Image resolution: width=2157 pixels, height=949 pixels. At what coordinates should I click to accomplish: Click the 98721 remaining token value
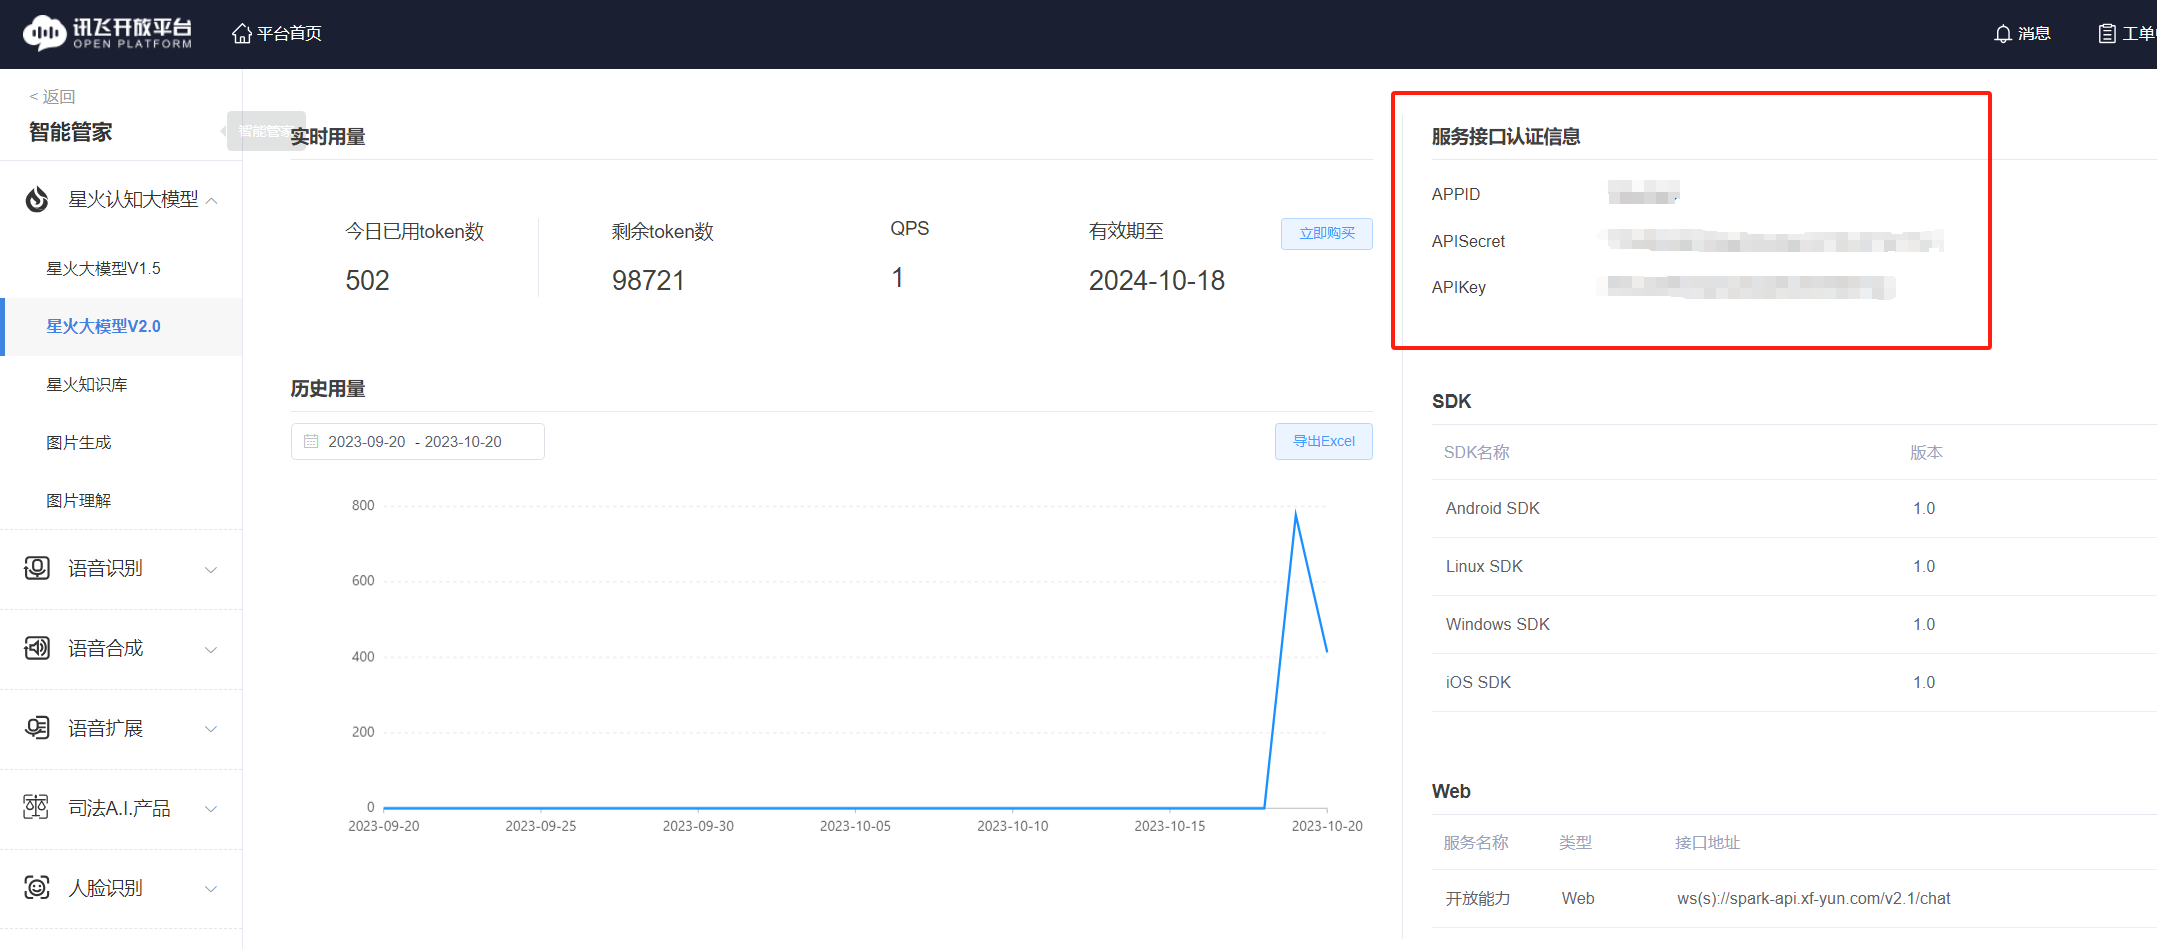point(648,280)
